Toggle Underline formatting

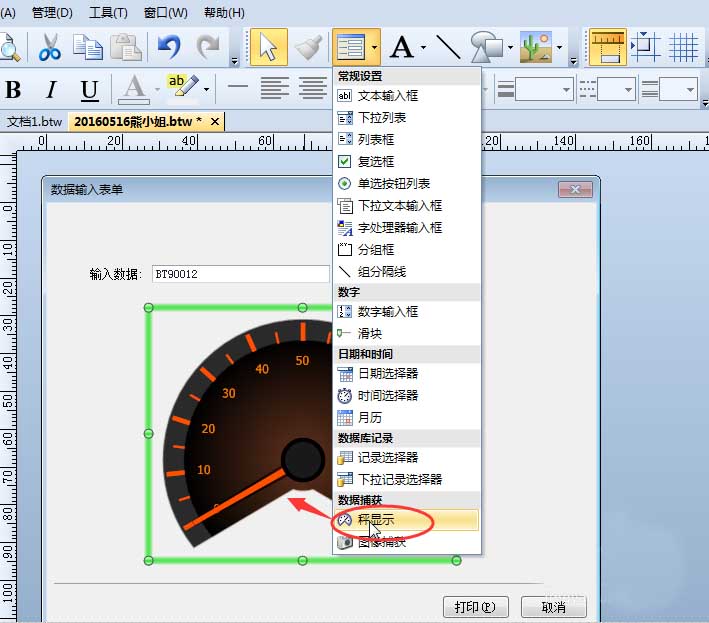89,89
